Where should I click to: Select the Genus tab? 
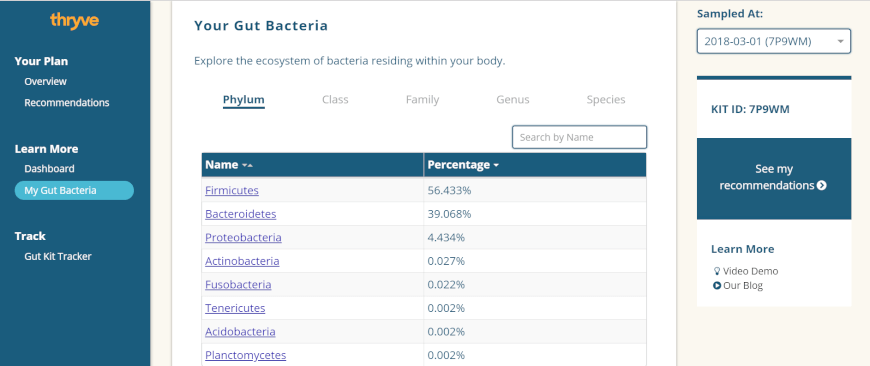513,100
